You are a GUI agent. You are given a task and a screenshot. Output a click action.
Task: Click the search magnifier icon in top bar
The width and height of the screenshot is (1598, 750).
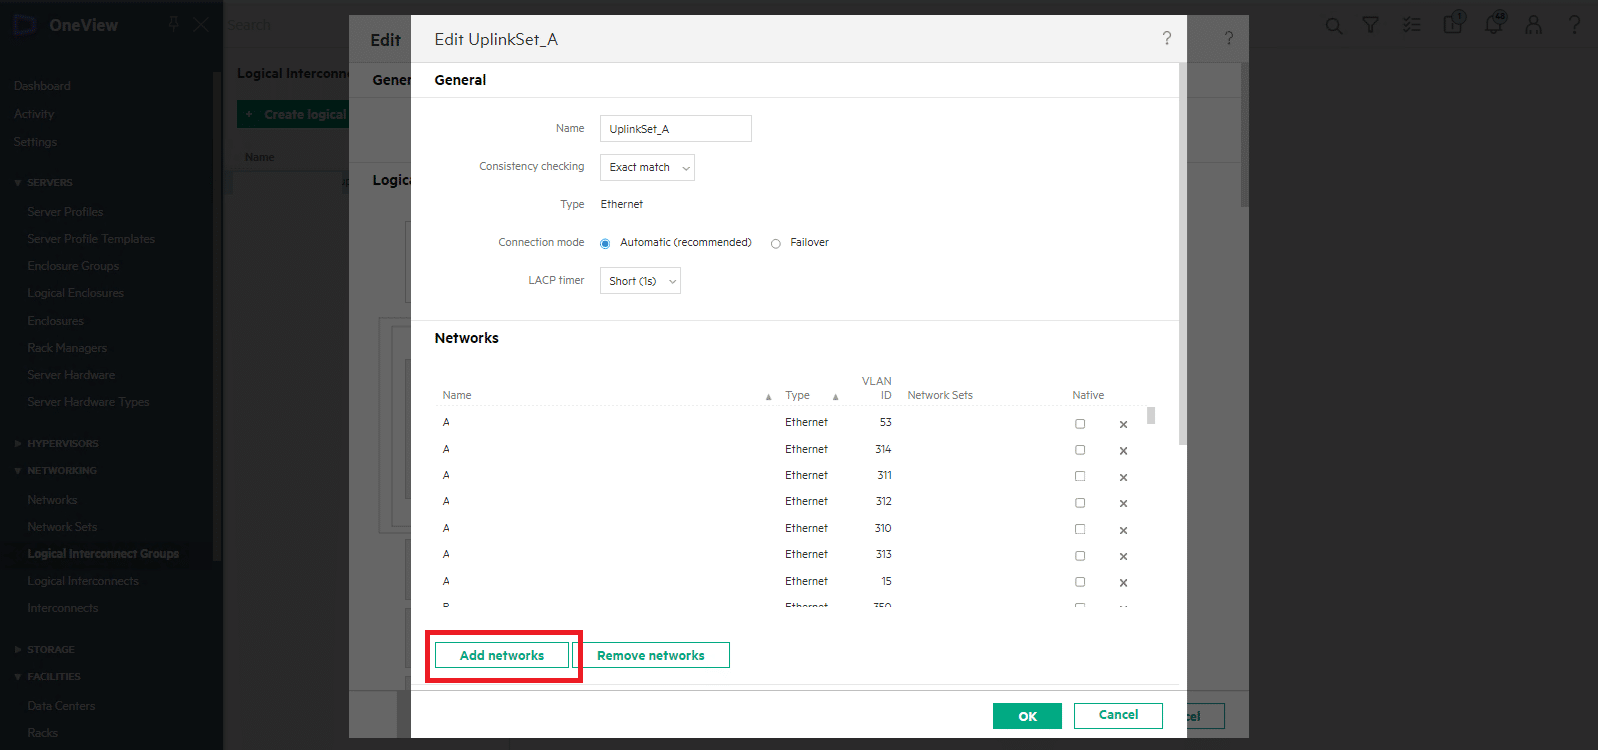1334,25
